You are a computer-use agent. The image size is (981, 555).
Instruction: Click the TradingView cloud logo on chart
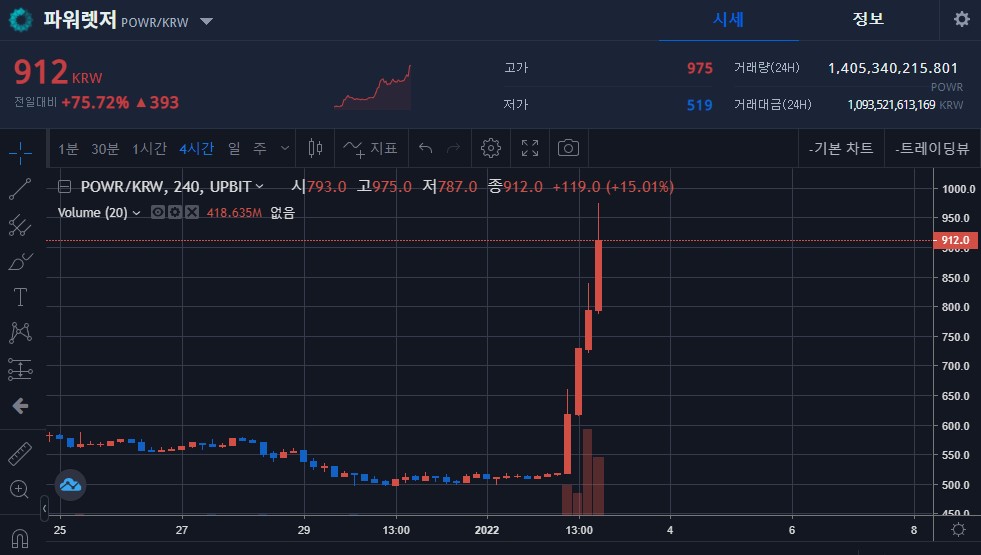tap(70, 485)
